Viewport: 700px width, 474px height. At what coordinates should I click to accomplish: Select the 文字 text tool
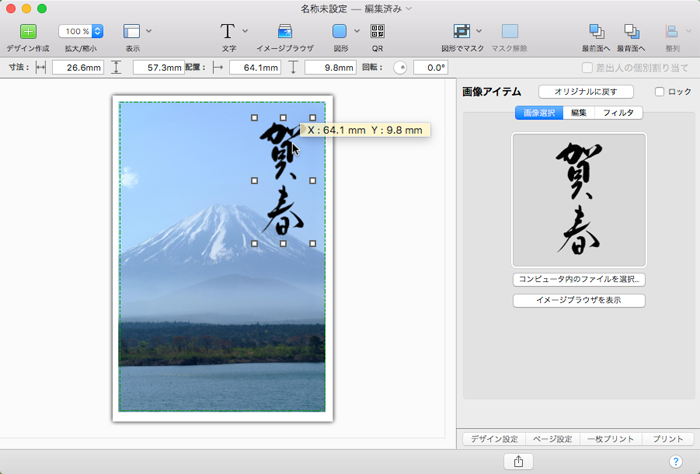pos(228,31)
